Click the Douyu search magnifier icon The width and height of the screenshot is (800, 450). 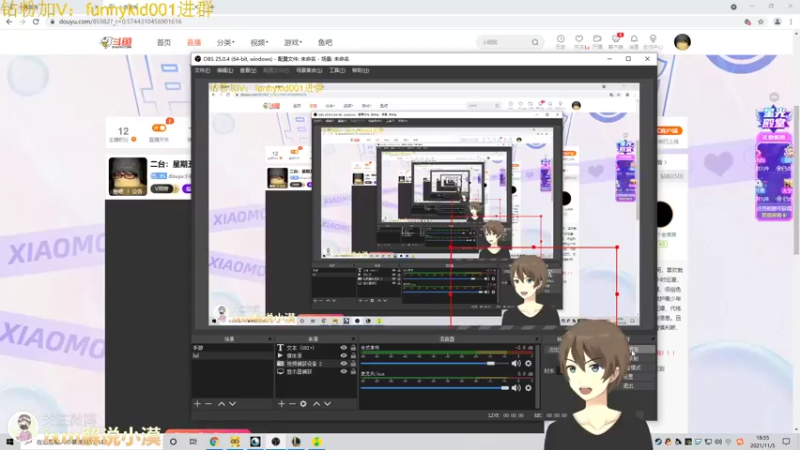[x=535, y=42]
